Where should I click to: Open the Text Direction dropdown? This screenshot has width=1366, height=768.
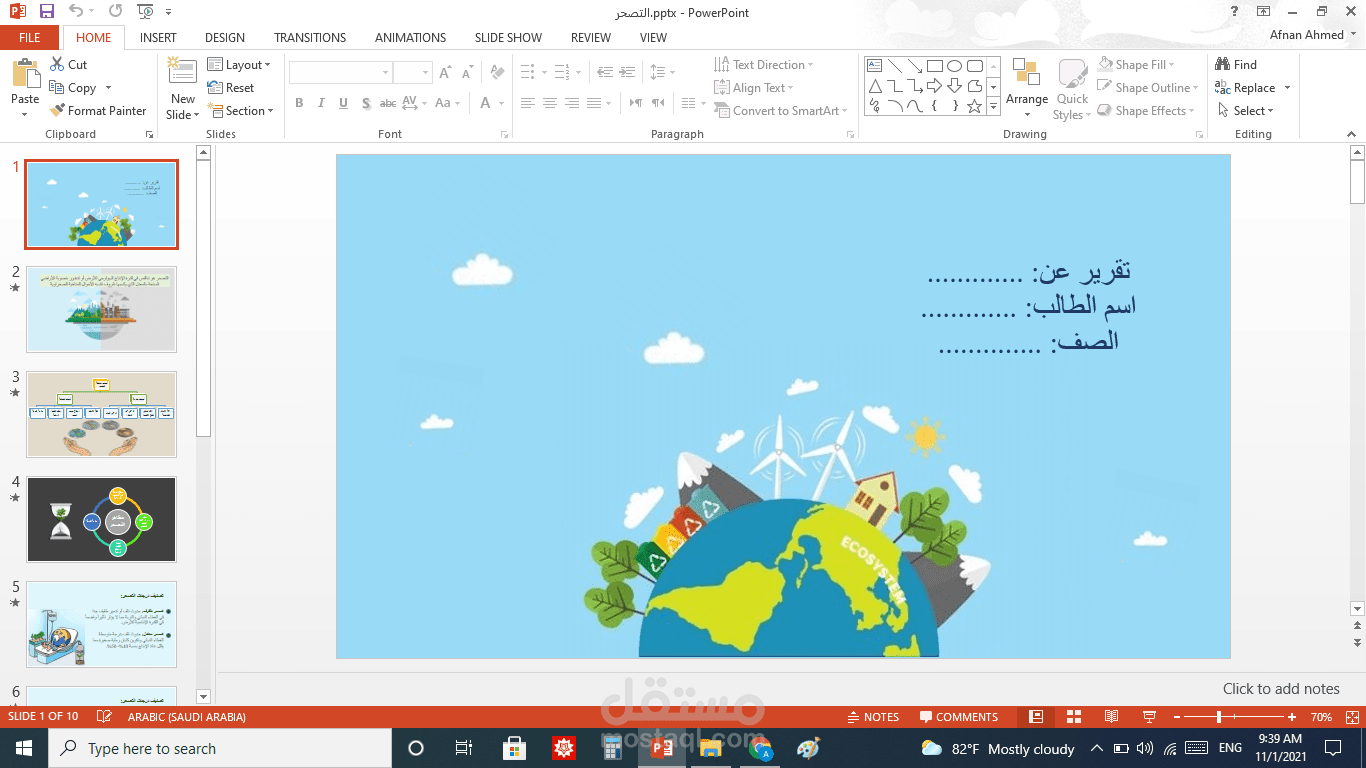tap(764, 64)
